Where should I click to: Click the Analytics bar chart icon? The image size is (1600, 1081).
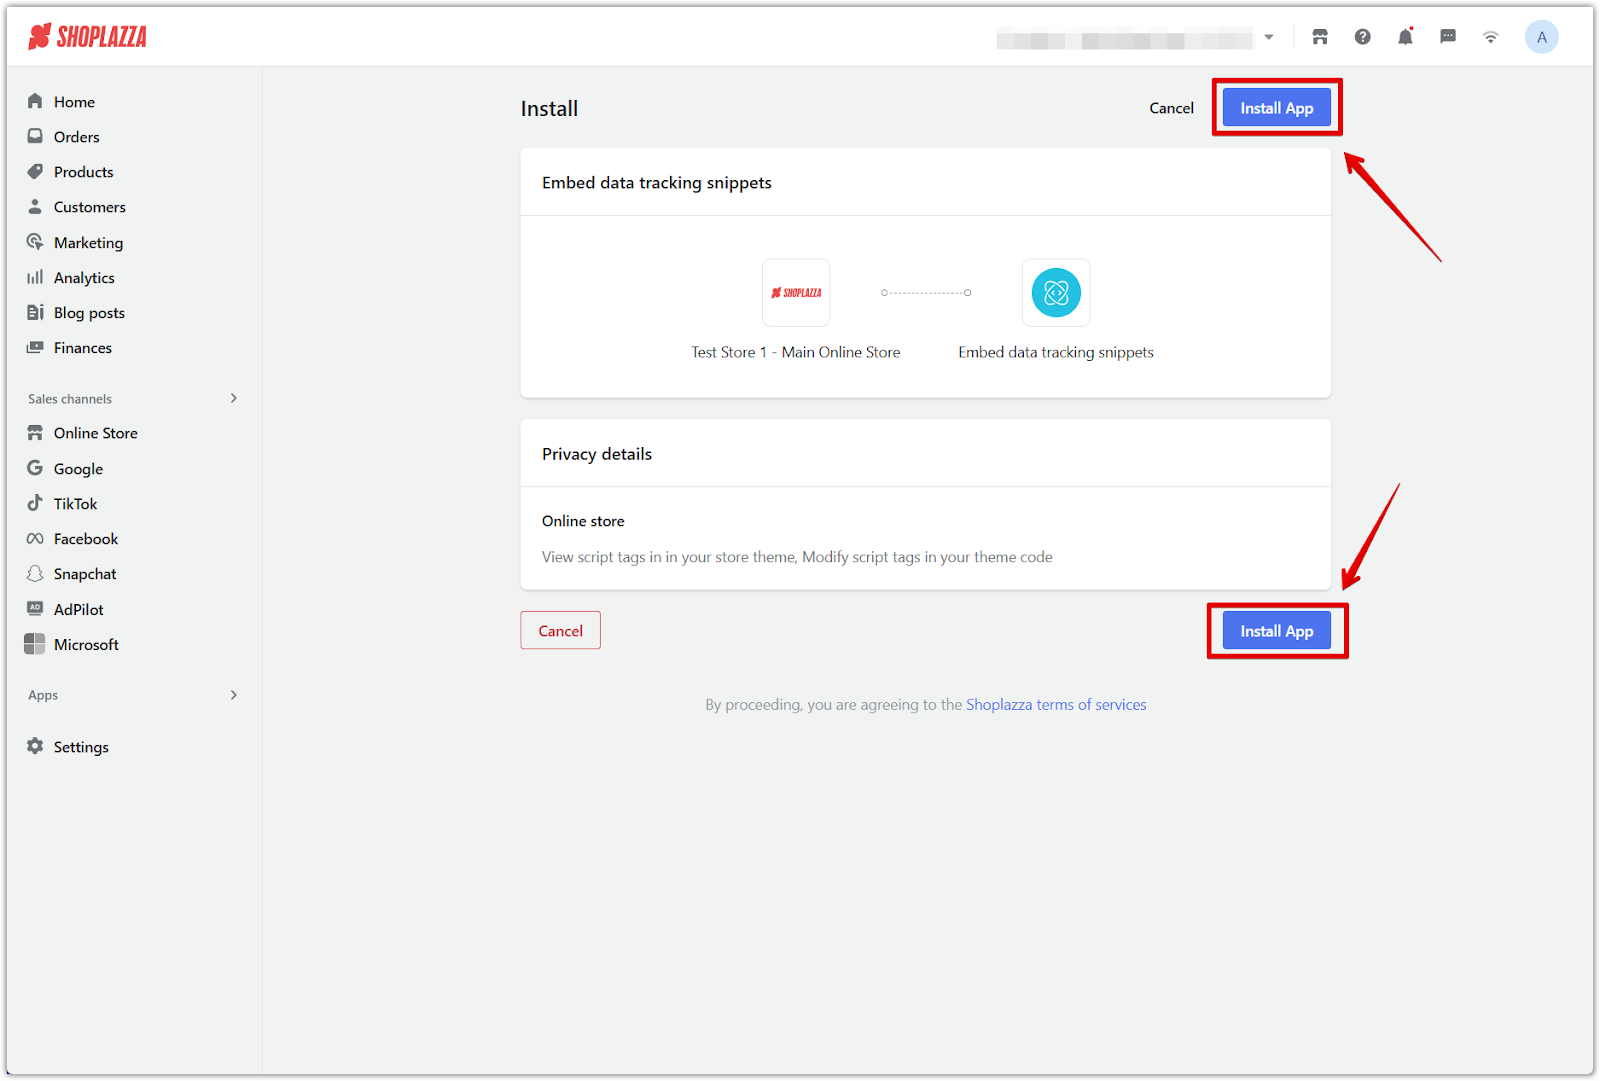tap(35, 277)
